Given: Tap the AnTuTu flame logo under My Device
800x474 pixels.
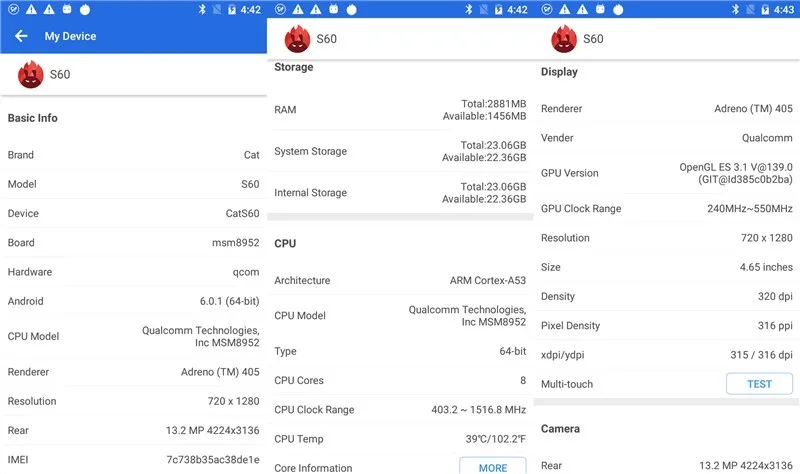Looking at the screenshot, I should tap(31, 74).
